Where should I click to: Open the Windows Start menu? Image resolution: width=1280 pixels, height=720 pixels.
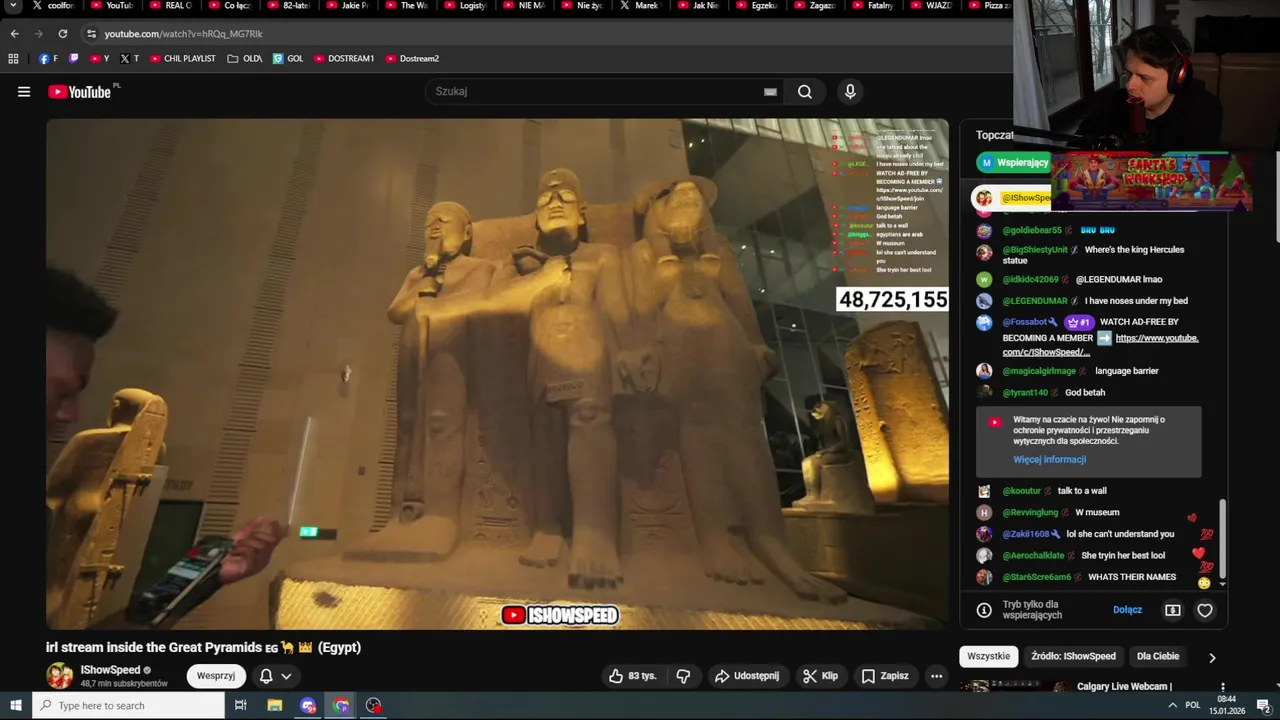pos(16,706)
